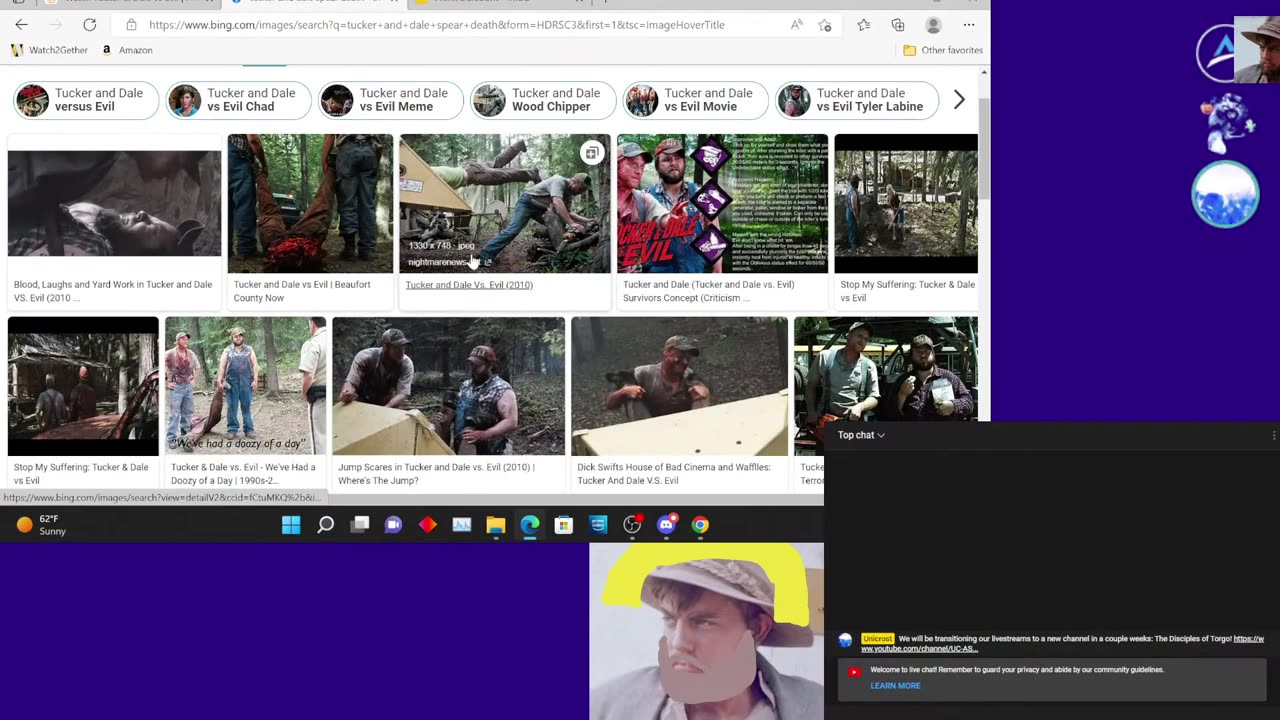Open Blood, Laughs and Yard Work title link
1280x720 pixels.
click(113, 291)
